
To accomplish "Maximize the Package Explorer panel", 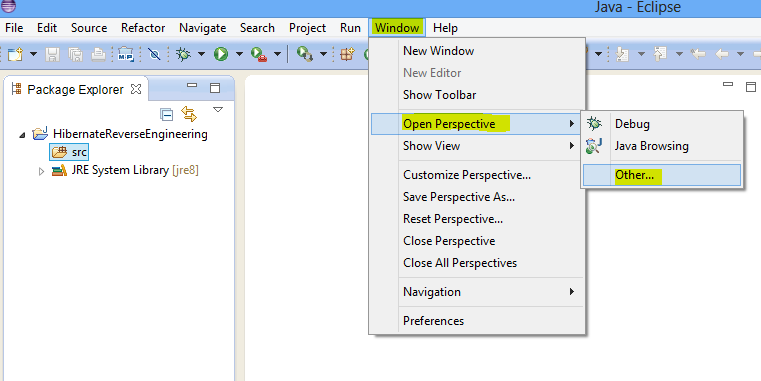I will point(215,88).
